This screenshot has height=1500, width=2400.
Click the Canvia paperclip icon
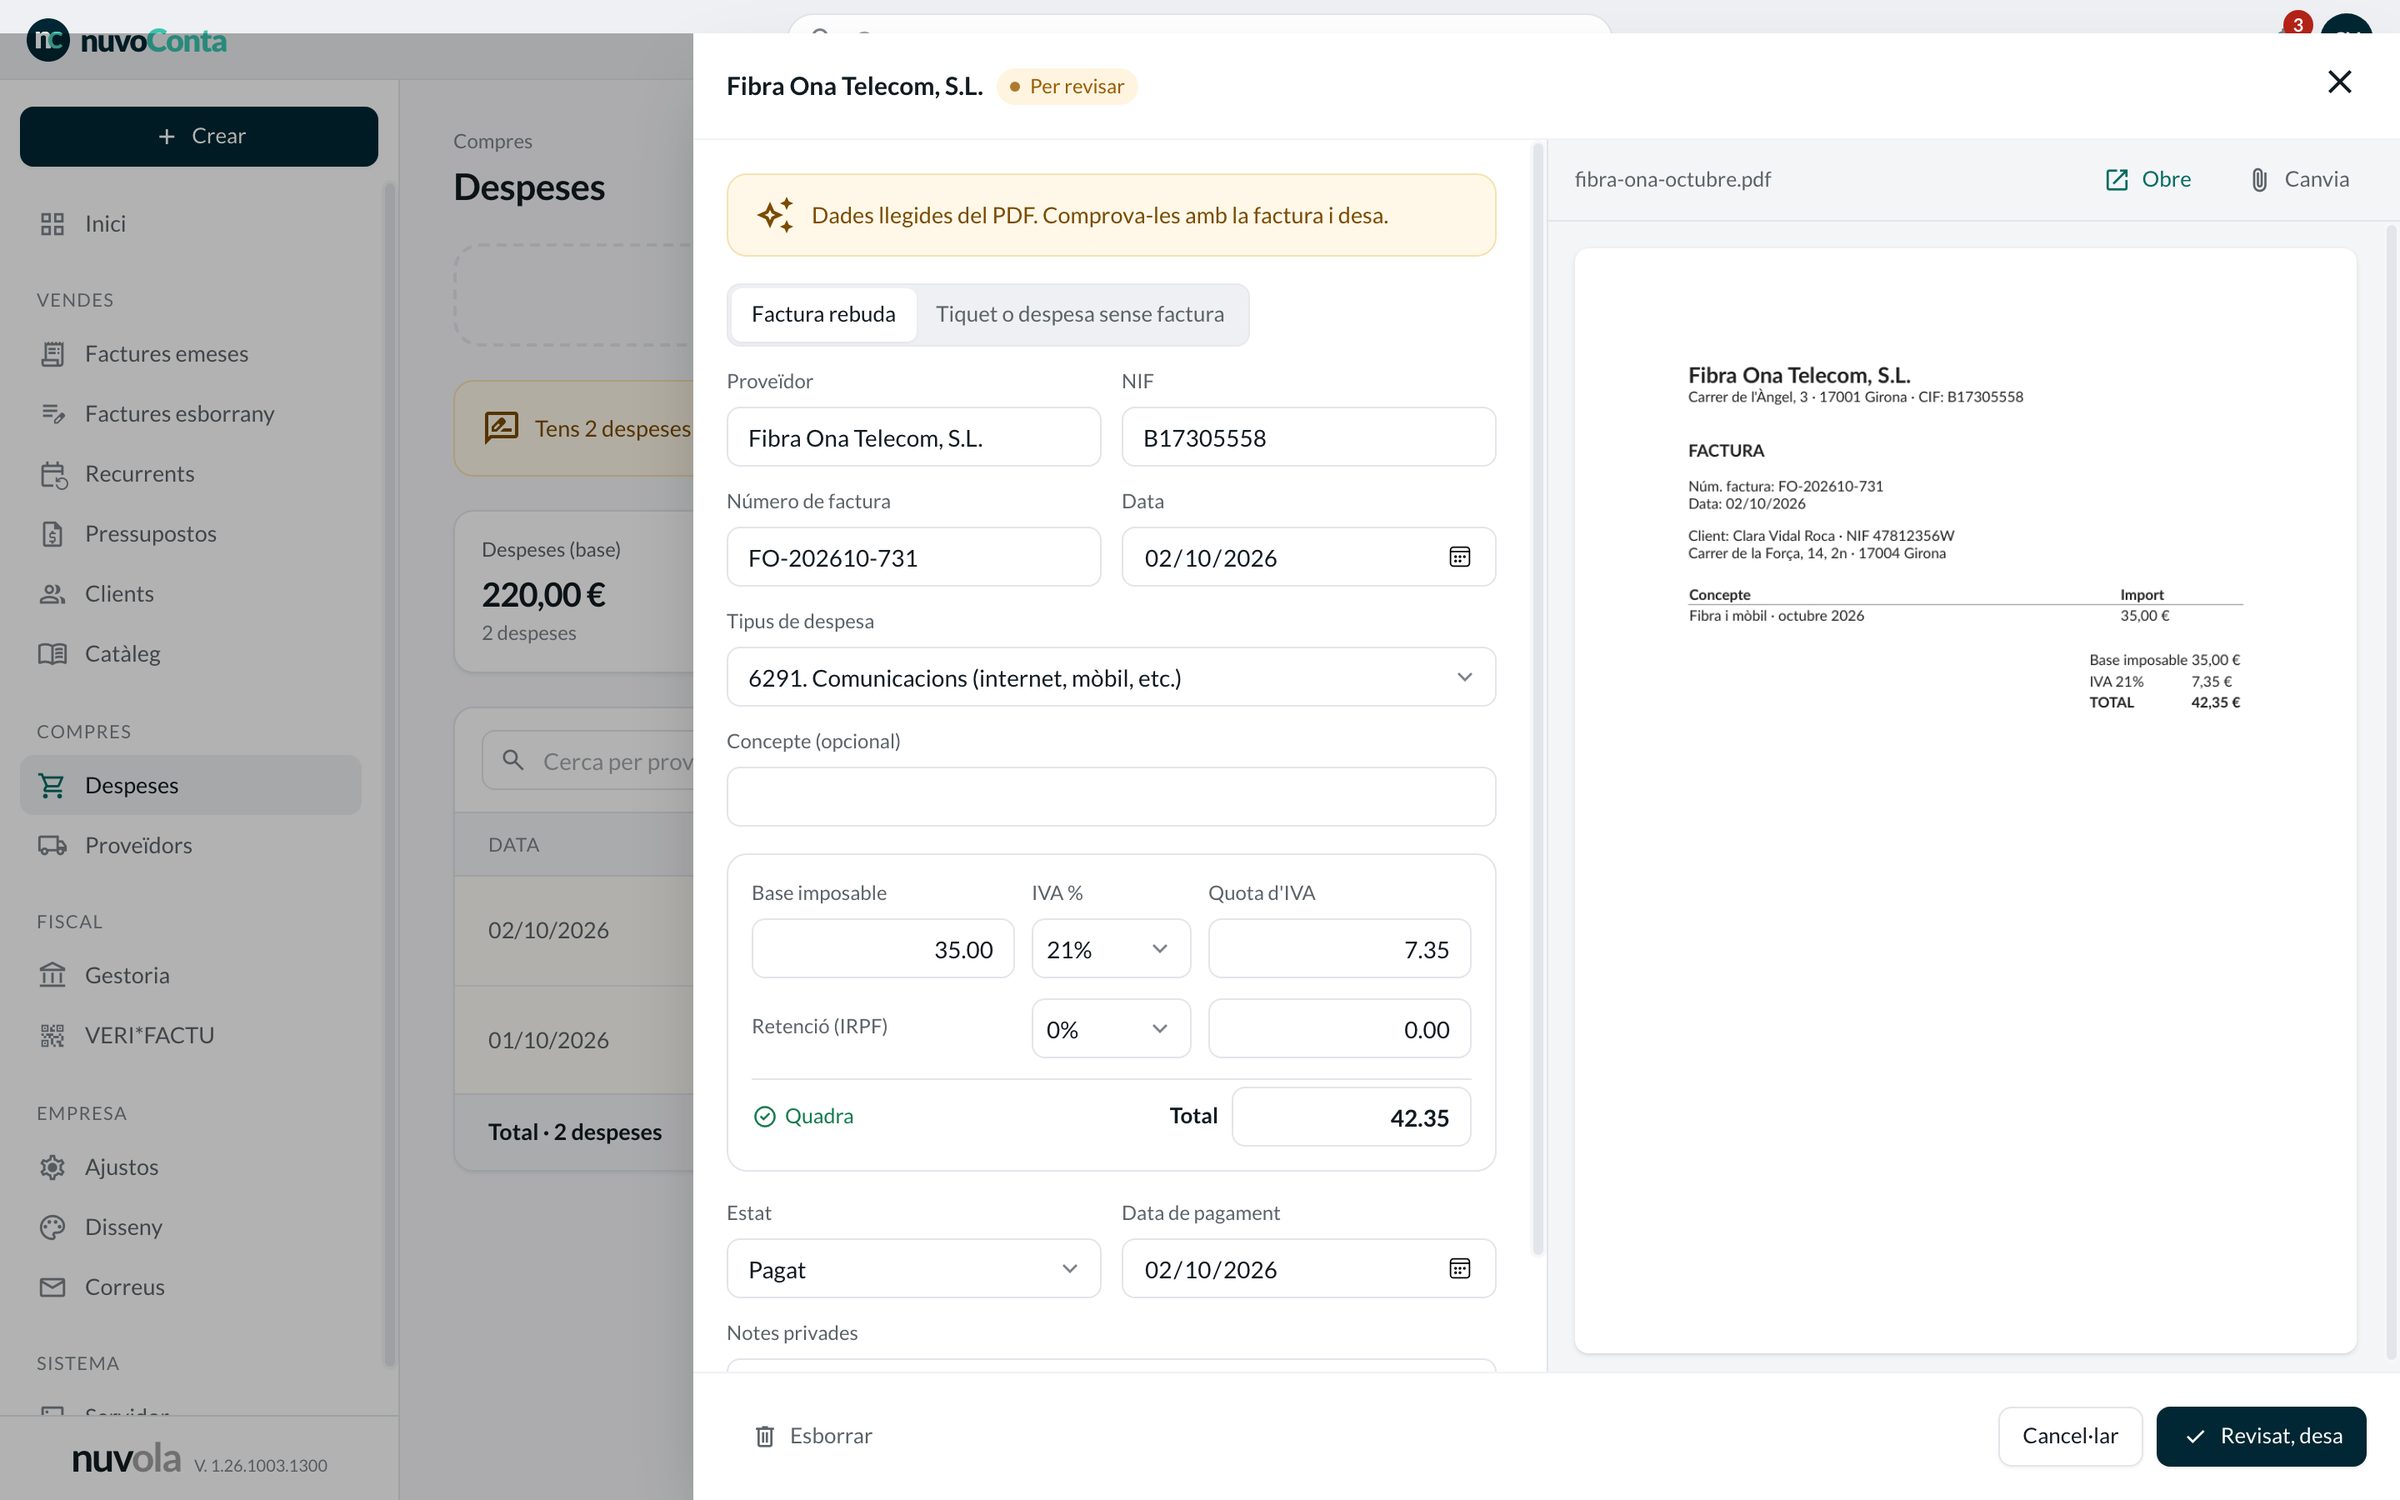(2259, 180)
